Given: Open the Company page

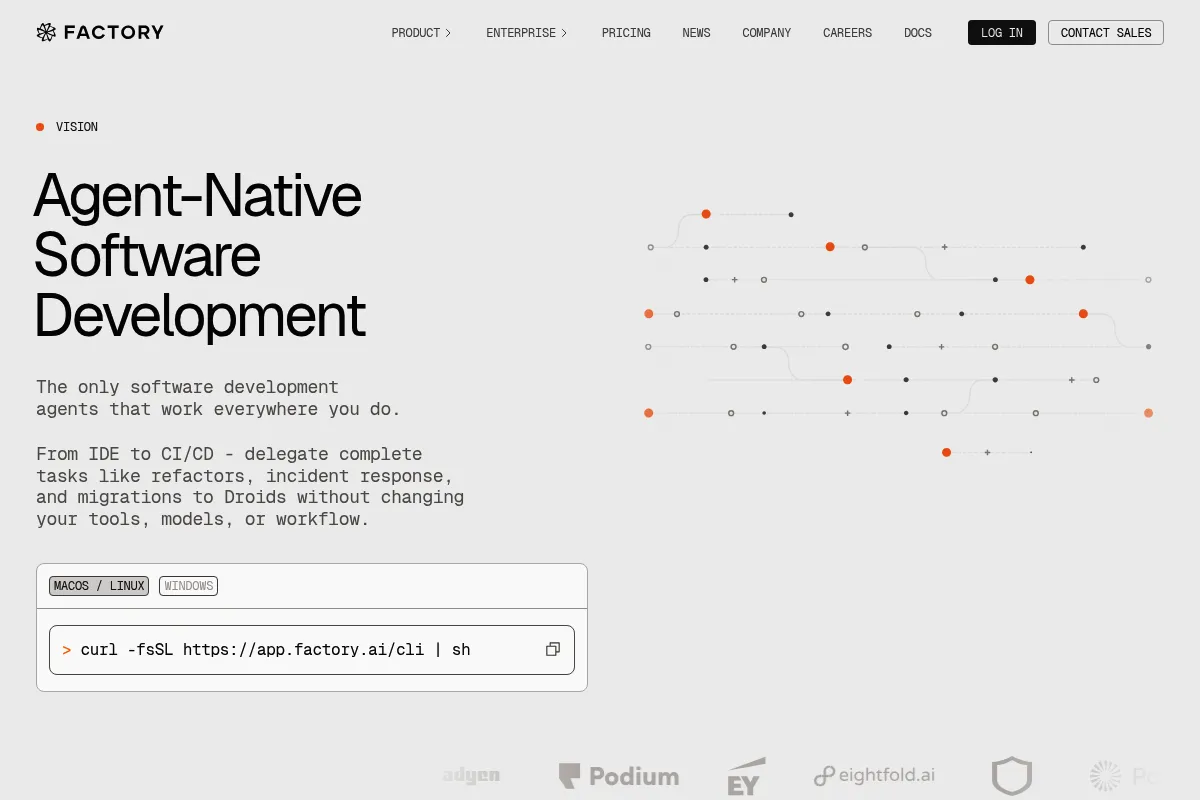Looking at the screenshot, I should click(766, 33).
